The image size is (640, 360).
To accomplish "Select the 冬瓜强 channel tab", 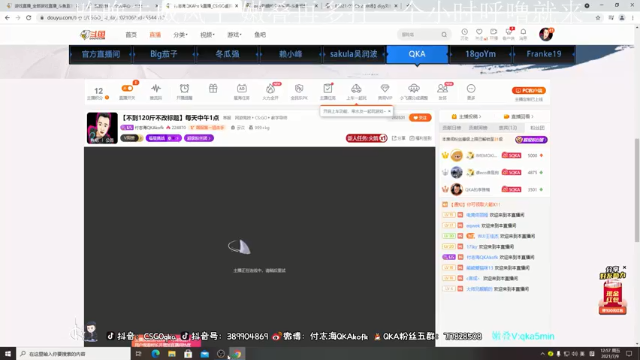I will point(227,54).
